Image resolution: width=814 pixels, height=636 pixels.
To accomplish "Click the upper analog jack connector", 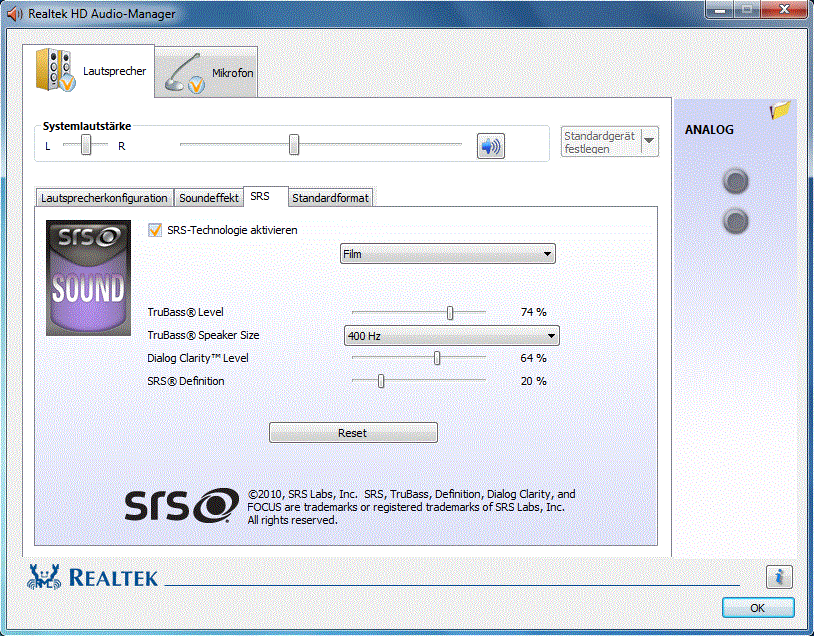I will (736, 182).
